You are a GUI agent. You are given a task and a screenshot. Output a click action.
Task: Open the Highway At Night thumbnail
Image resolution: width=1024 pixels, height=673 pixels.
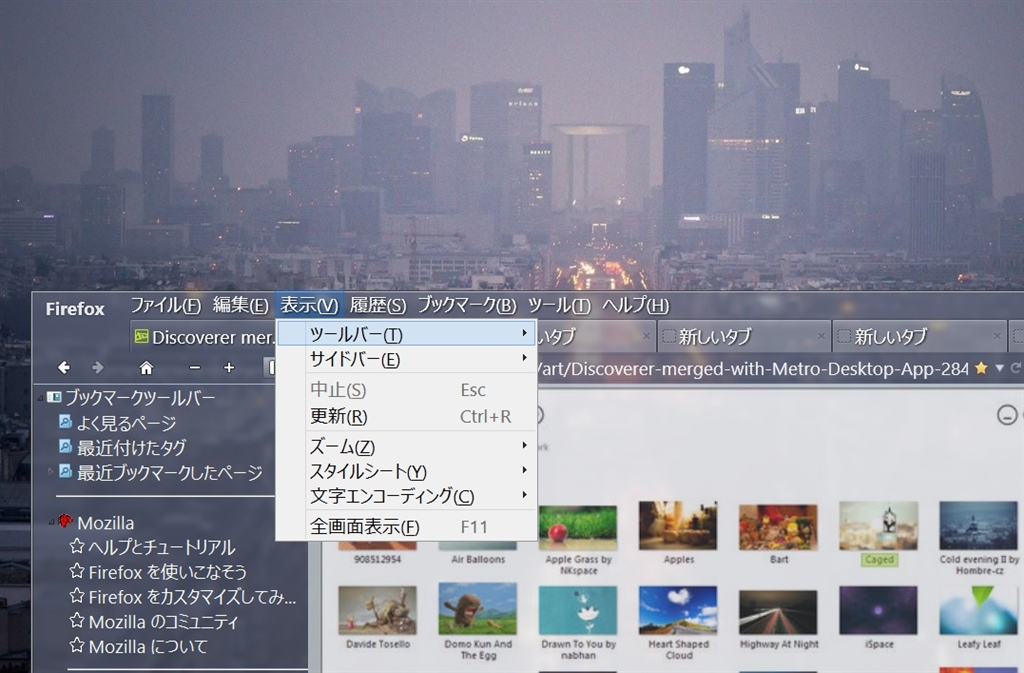click(x=778, y=612)
